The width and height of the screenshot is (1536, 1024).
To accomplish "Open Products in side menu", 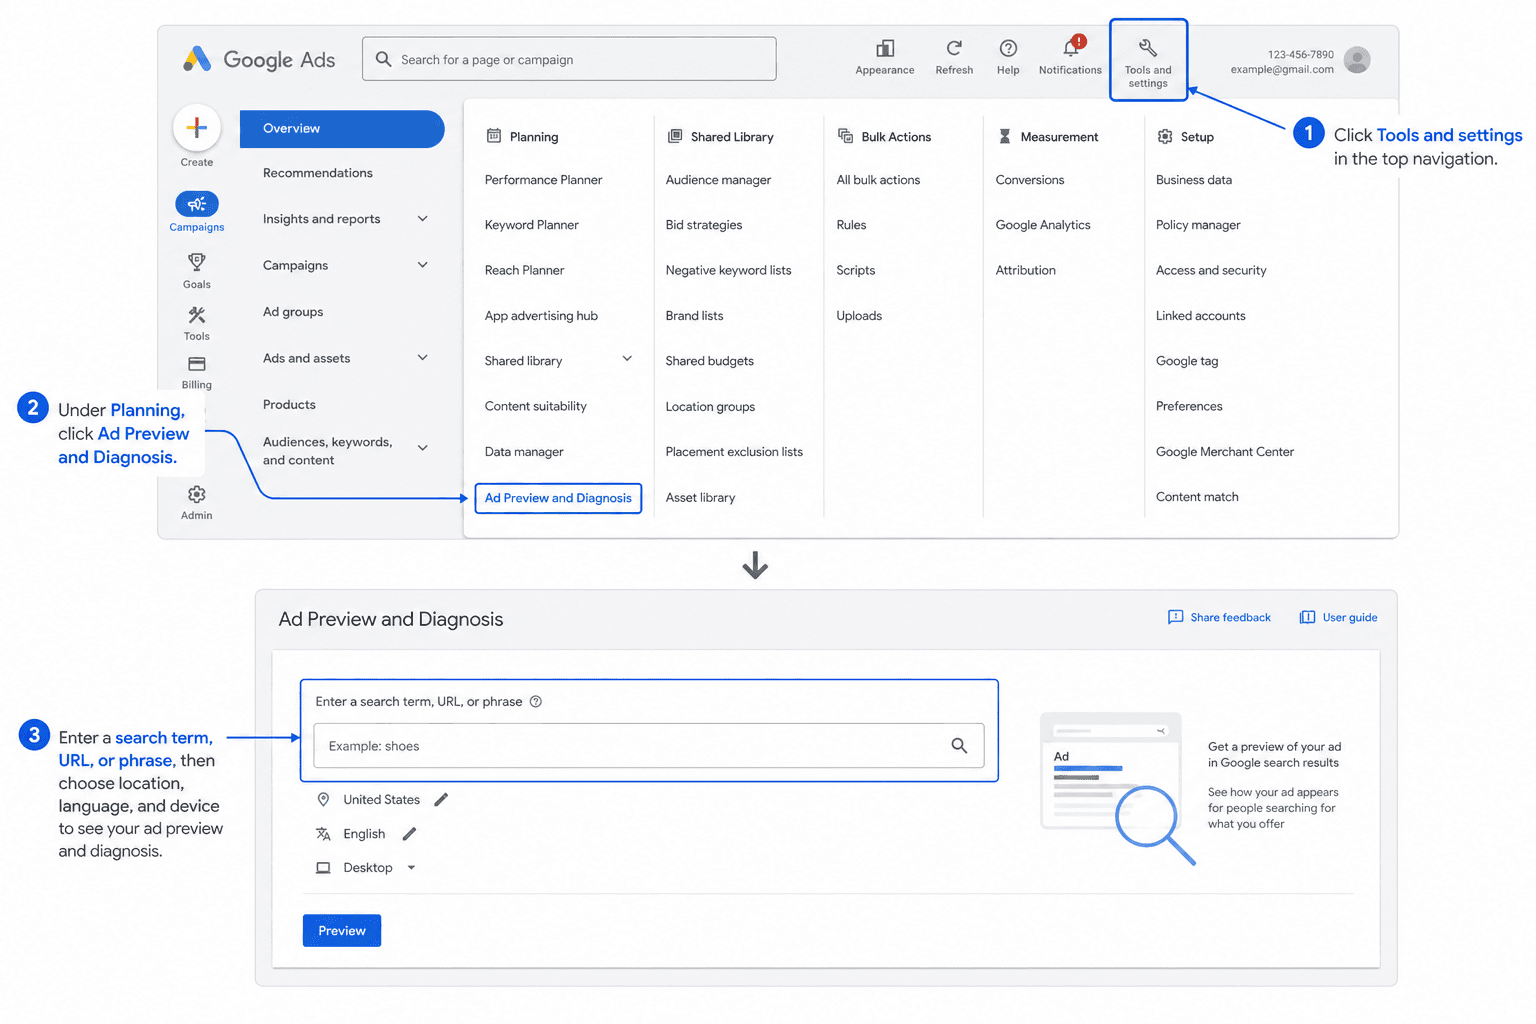I will tap(289, 405).
